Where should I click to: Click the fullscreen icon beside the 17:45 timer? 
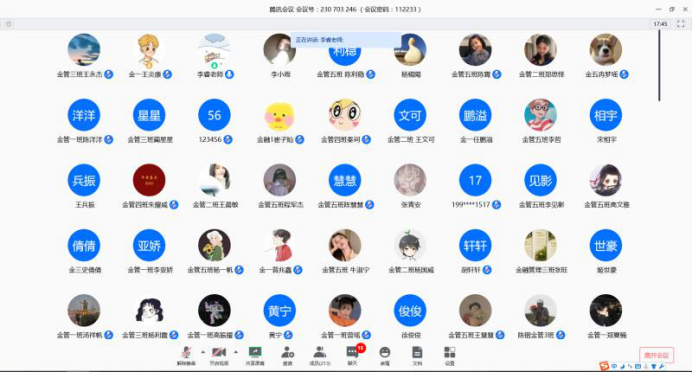(x=681, y=24)
